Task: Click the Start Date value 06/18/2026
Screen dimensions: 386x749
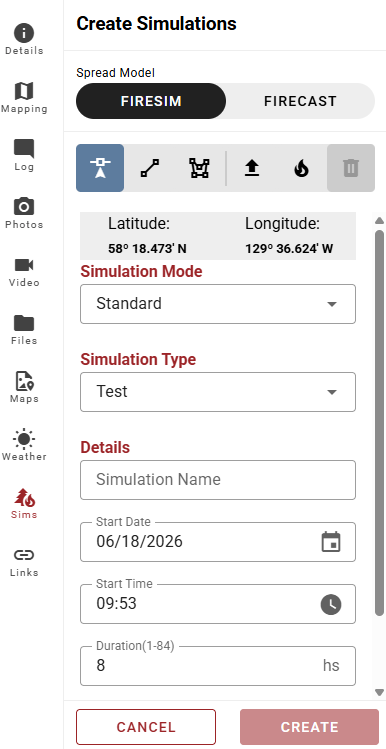Action: 139,541
